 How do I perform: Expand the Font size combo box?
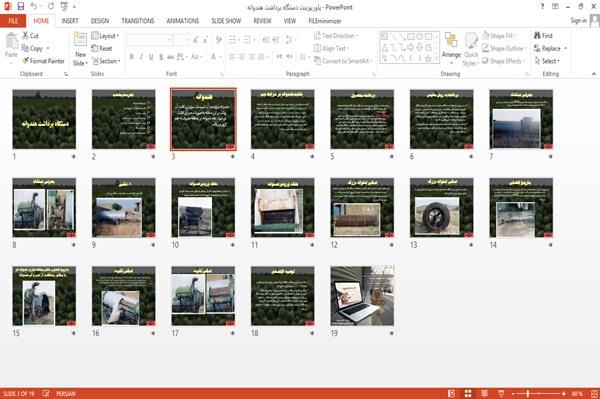click(x=186, y=40)
